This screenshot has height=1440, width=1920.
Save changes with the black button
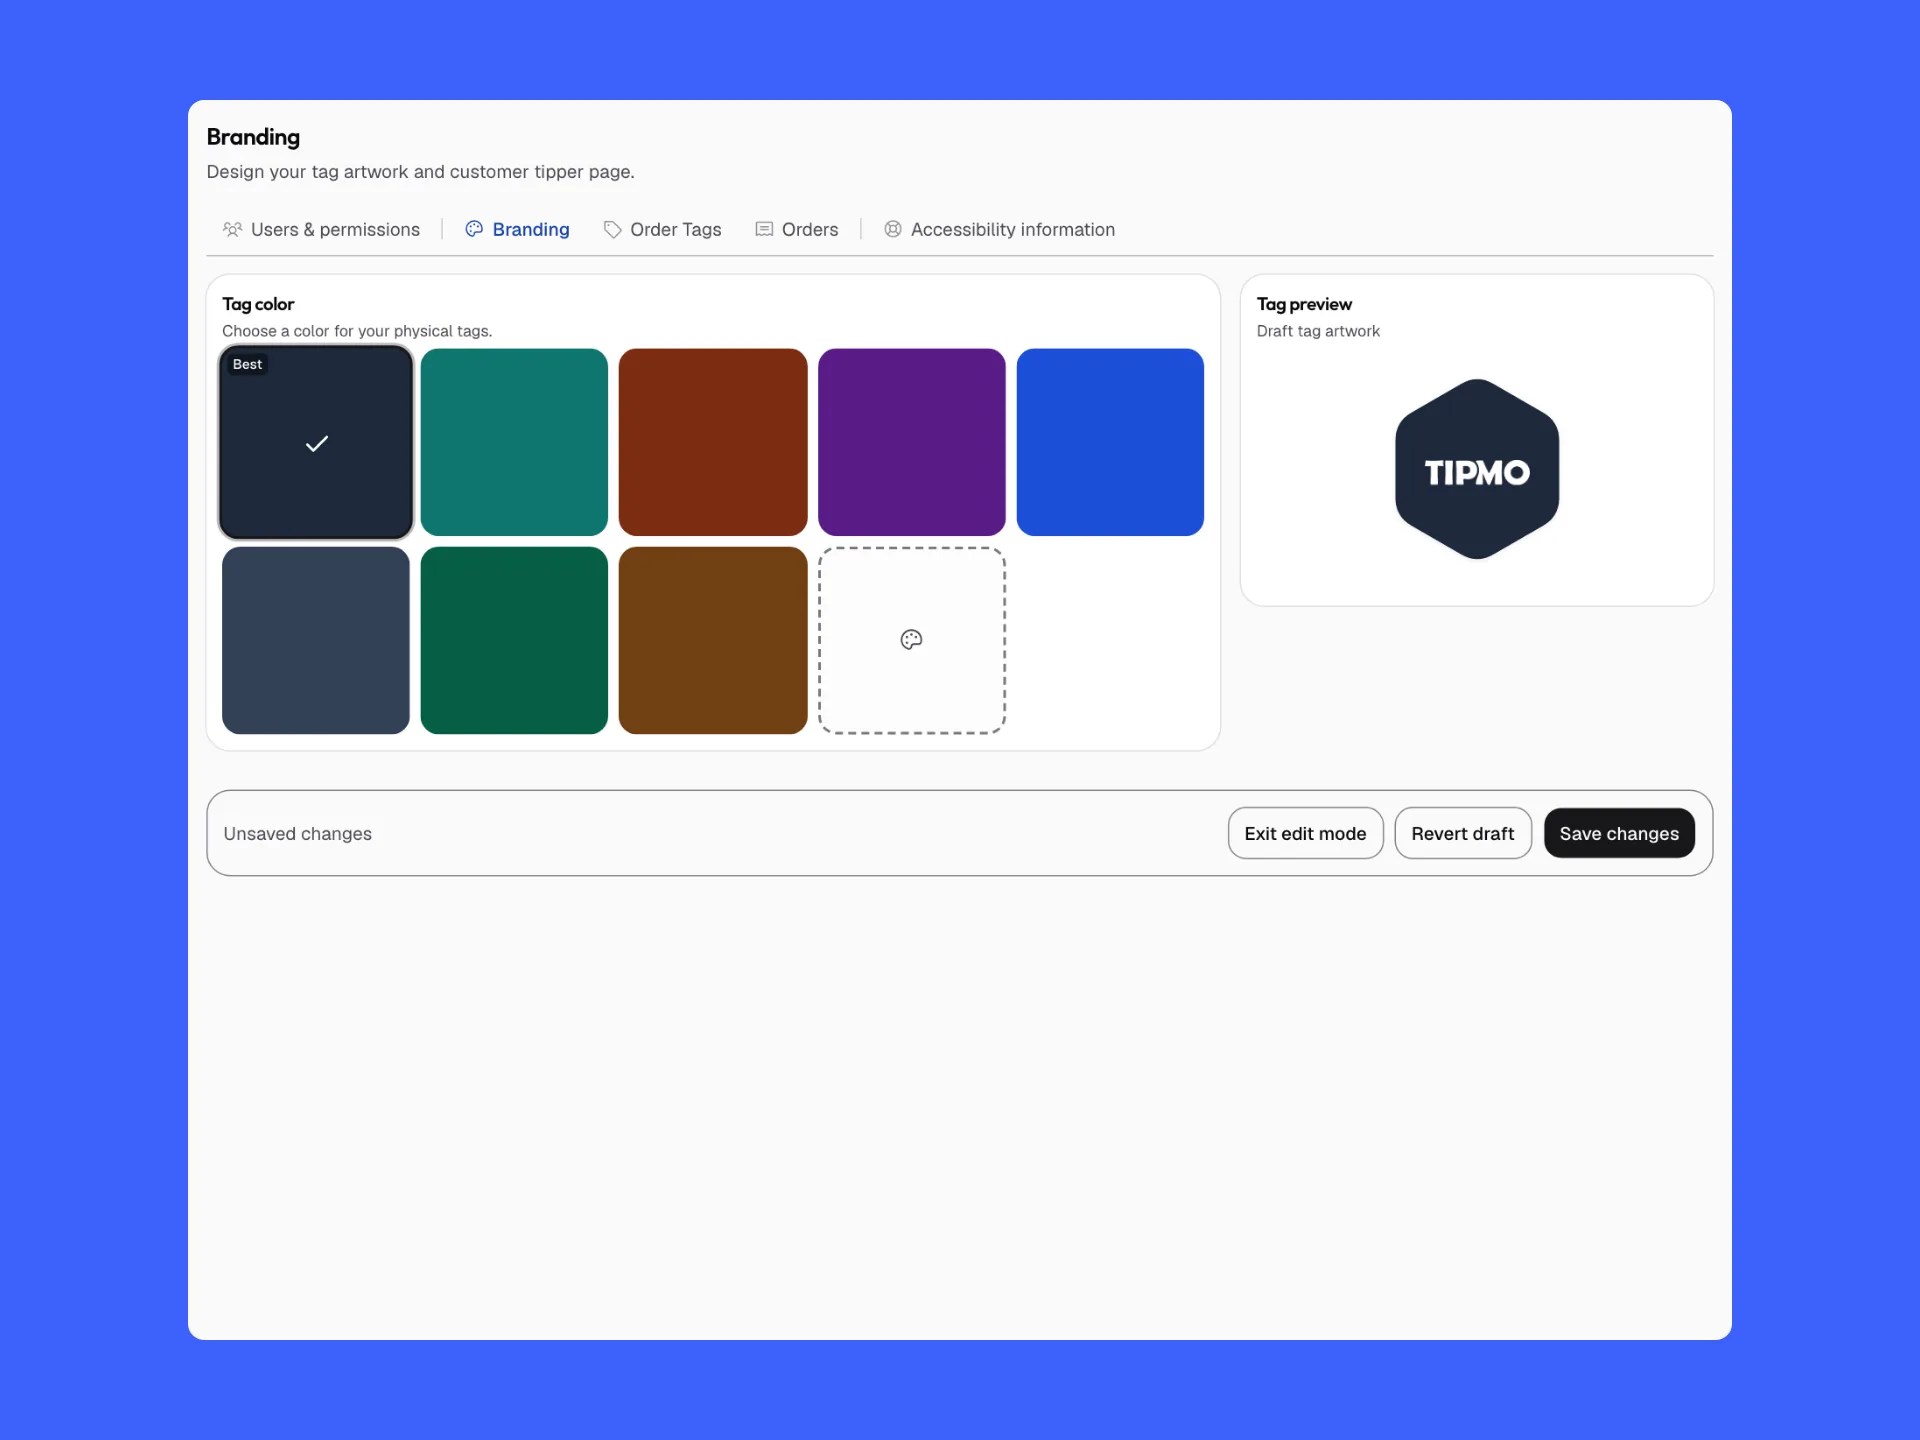click(x=1619, y=833)
